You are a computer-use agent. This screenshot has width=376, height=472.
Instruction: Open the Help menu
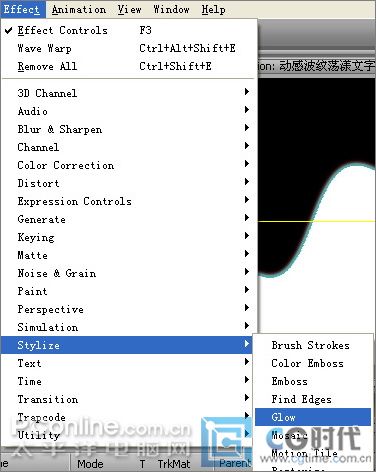(213, 9)
